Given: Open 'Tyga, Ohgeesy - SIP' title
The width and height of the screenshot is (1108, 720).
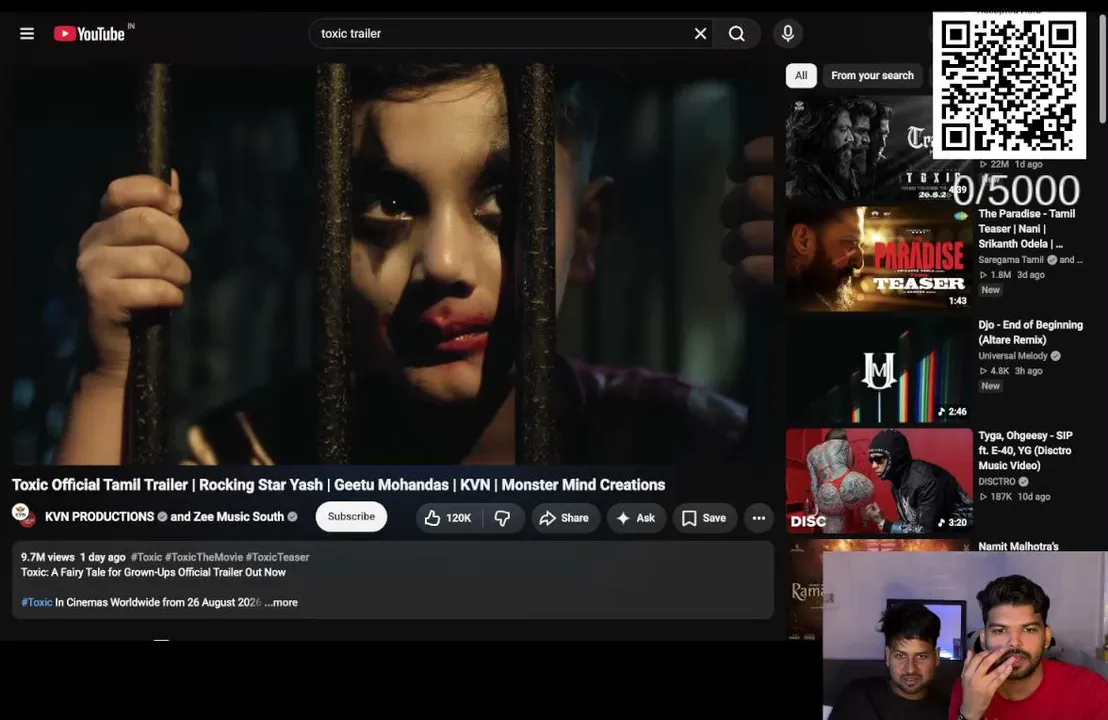Looking at the screenshot, I should point(1025,450).
